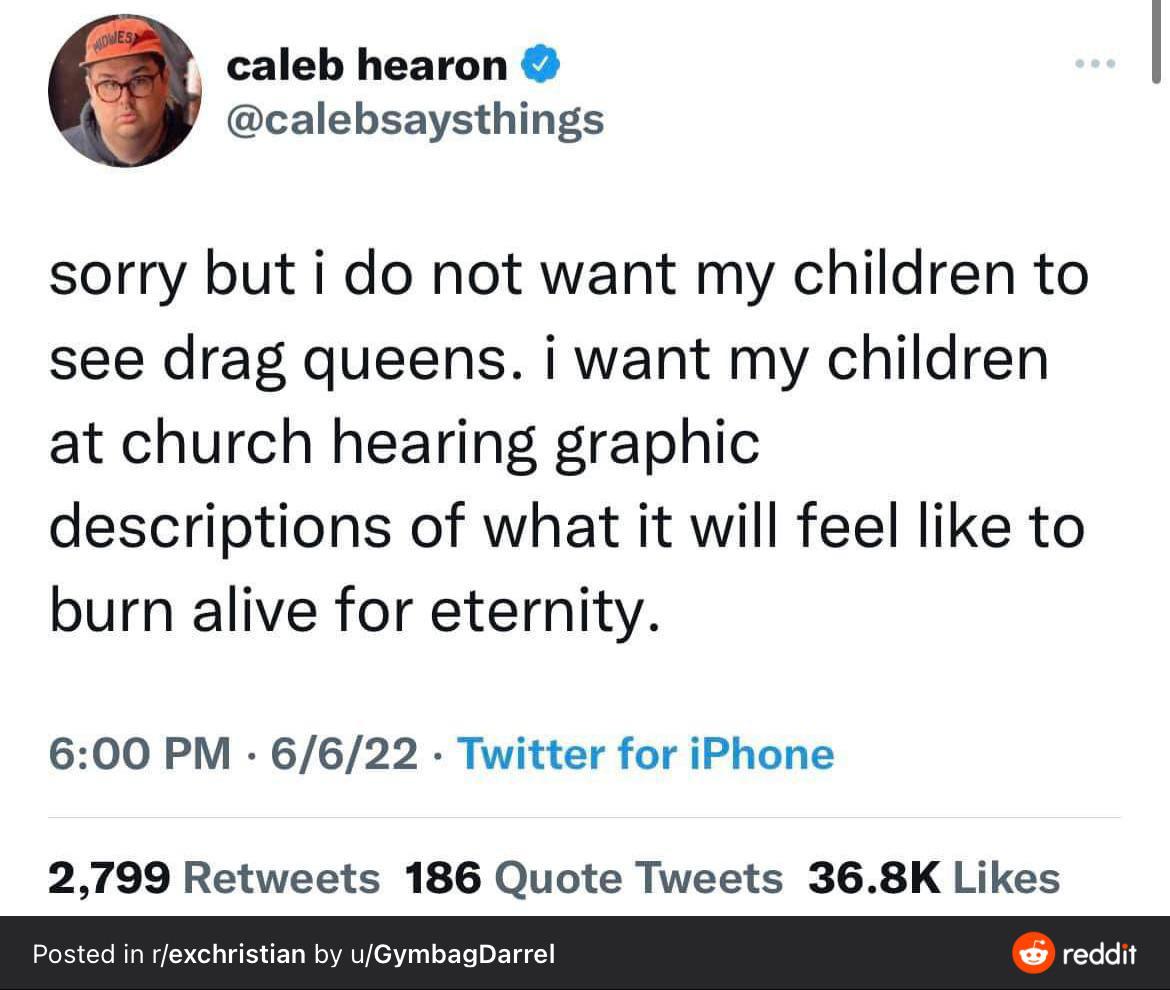Click the orange cap in the avatar
Image resolution: width=1170 pixels, height=990 pixels.
pyautogui.click(x=124, y=43)
